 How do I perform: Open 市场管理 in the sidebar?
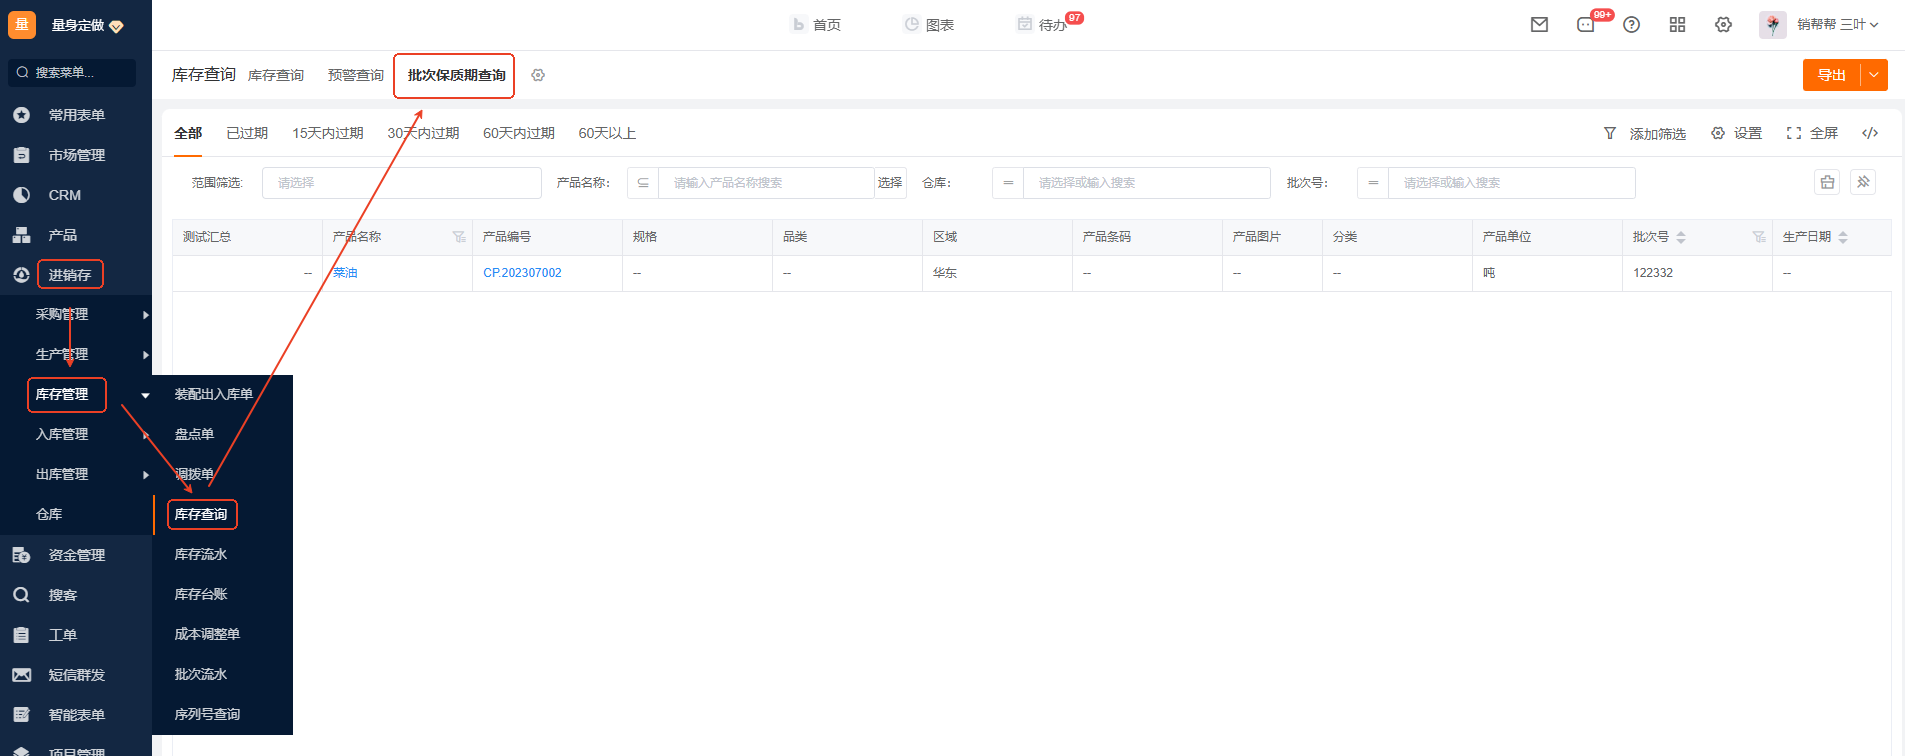(x=76, y=155)
